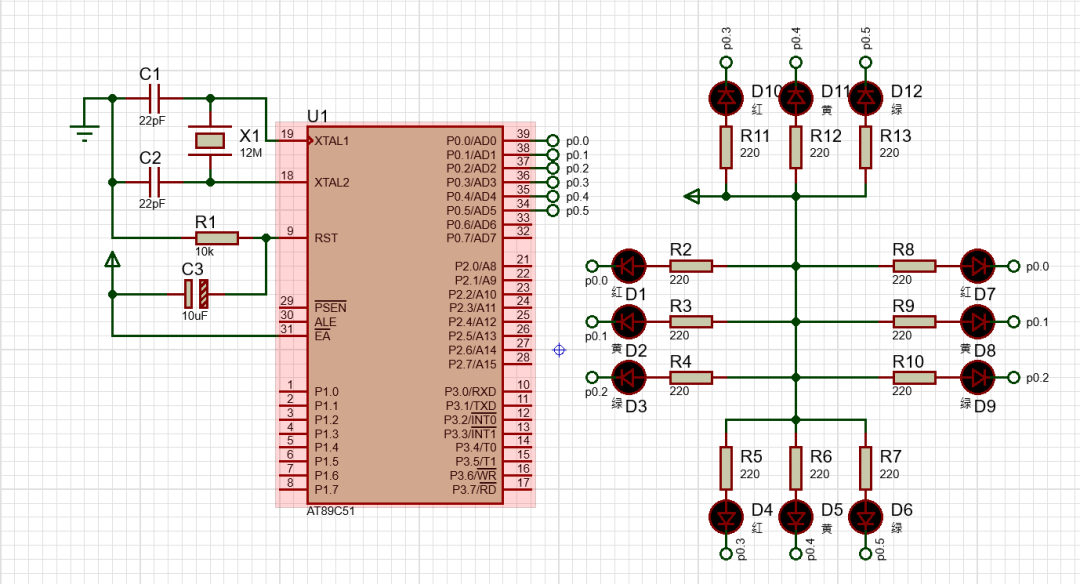Select LED D1
This screenshot has width=1080, height=584.
(x=629, y=266)
